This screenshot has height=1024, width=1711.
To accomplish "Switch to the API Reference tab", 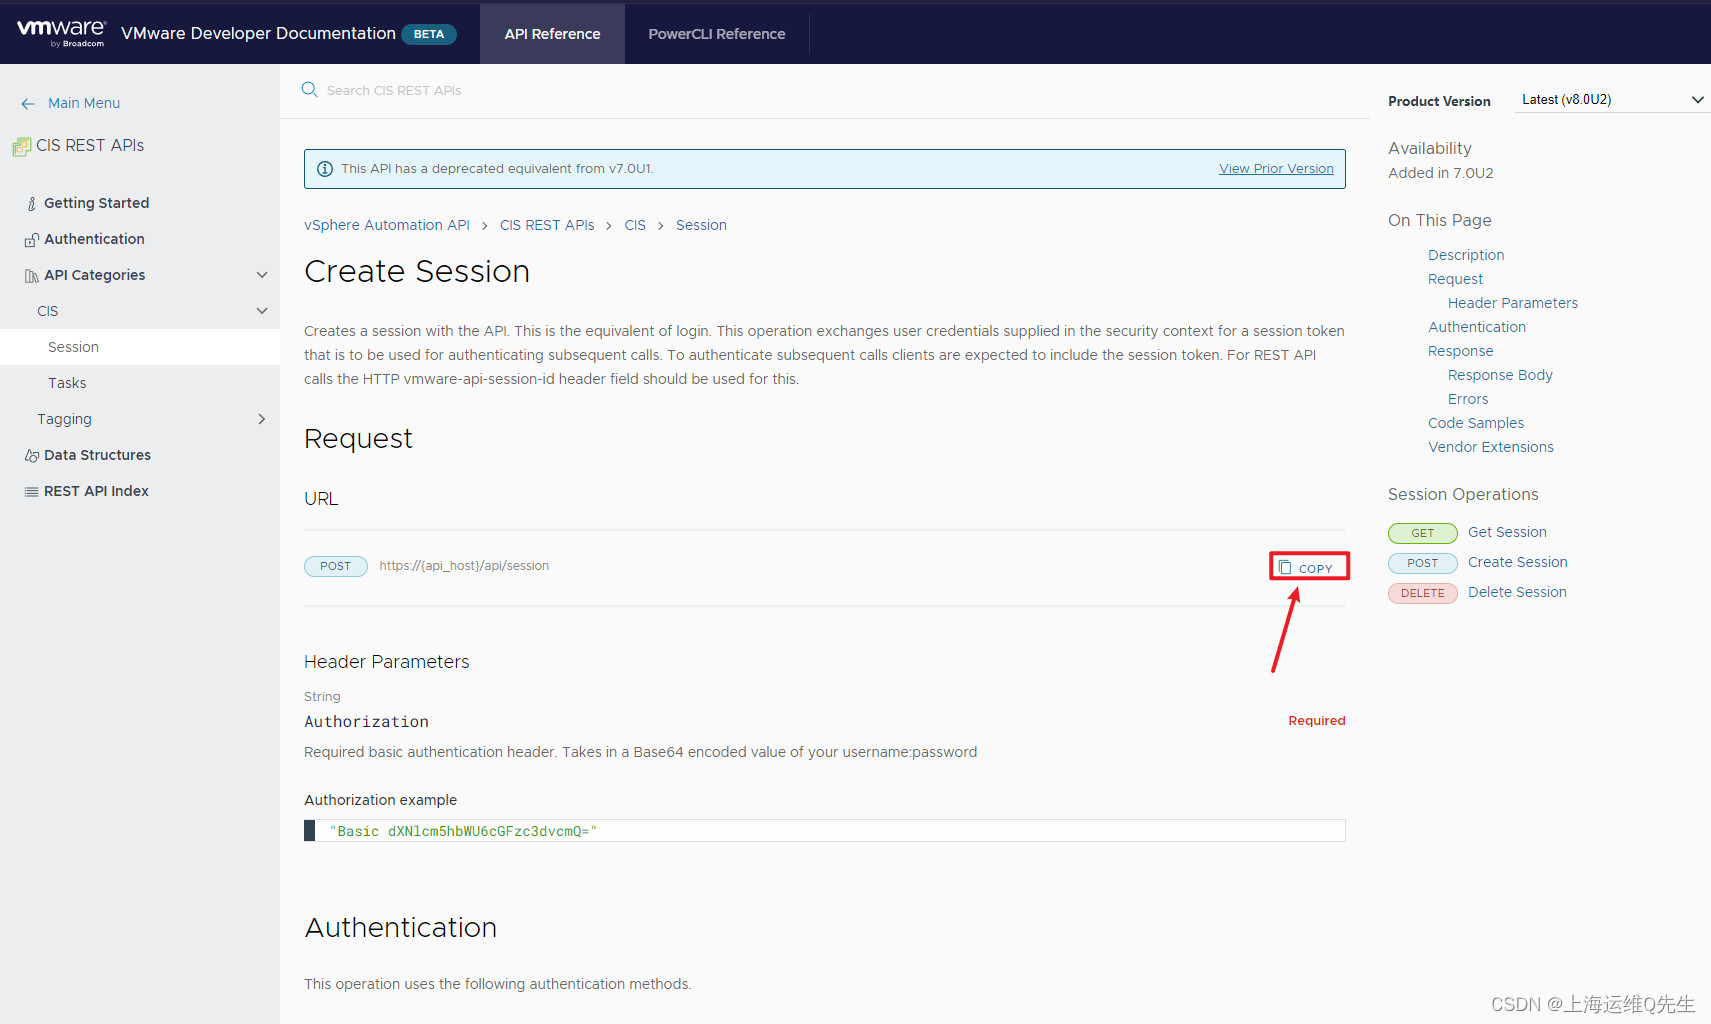I will tap(552, 34).
